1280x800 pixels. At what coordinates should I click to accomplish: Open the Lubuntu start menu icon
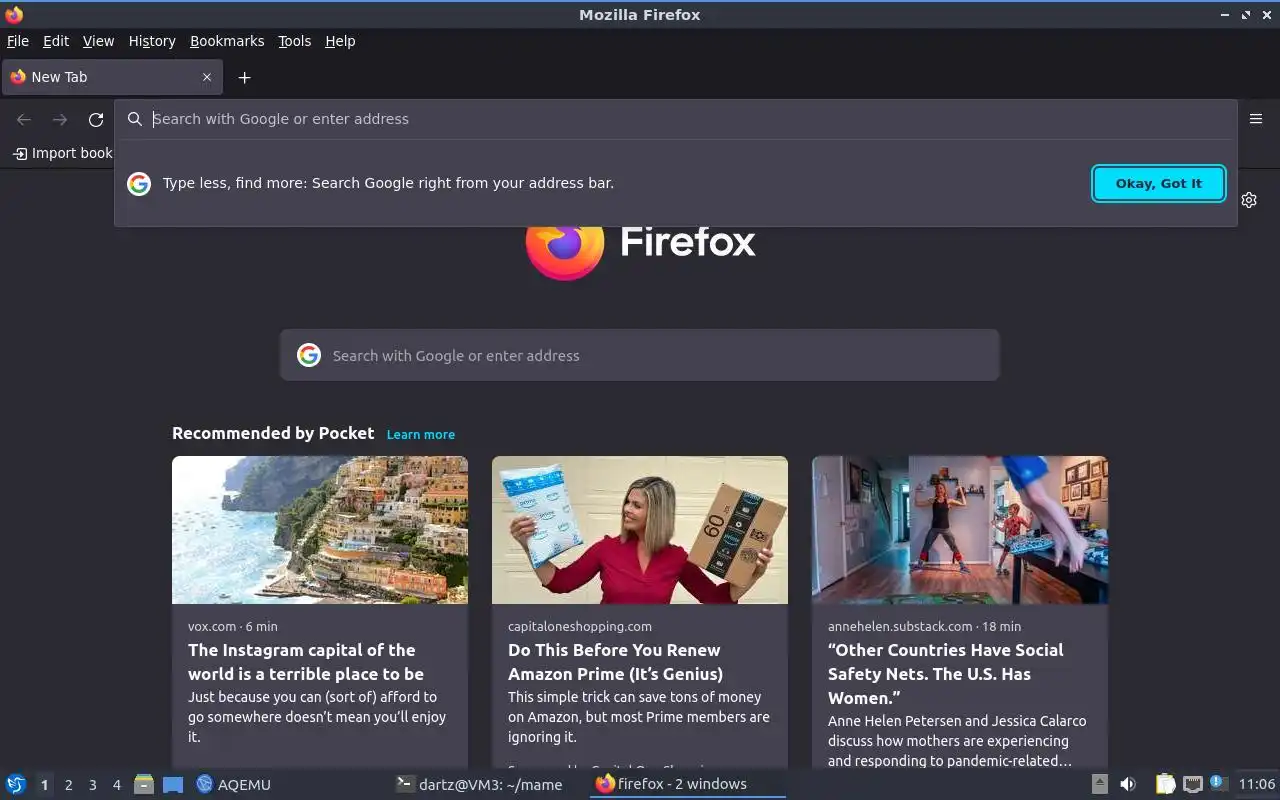[16, 784]
